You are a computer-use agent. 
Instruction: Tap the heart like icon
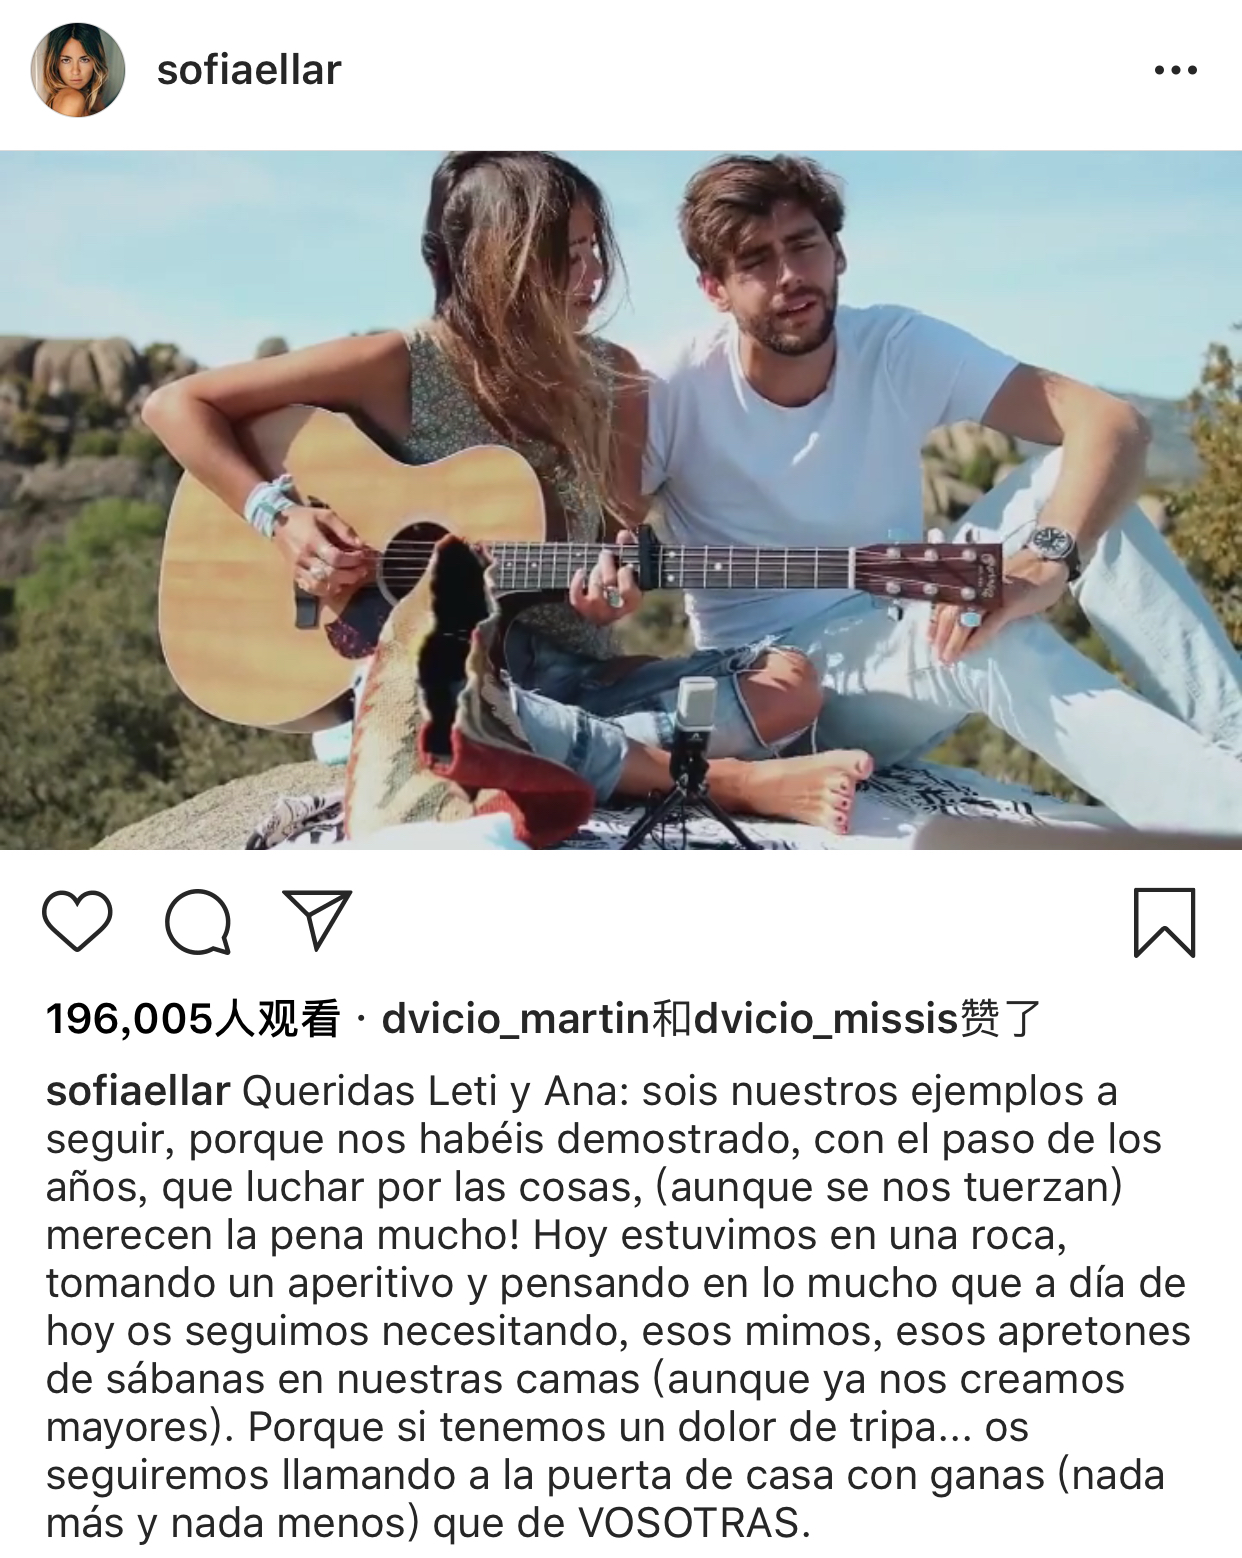[x=77, y=921]
